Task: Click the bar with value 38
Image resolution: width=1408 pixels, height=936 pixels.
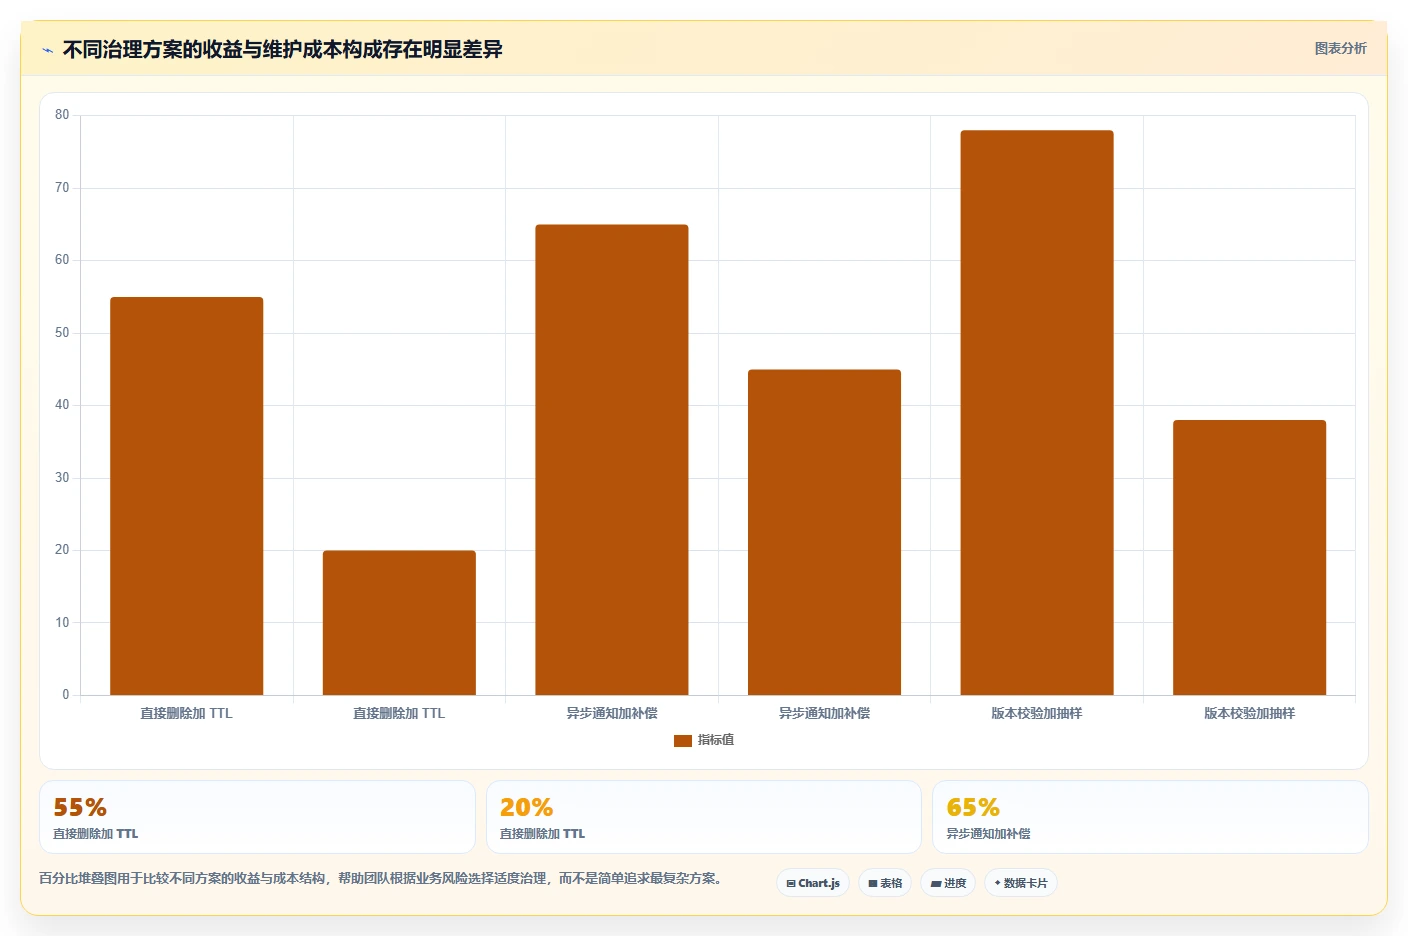Action: 1250,557
